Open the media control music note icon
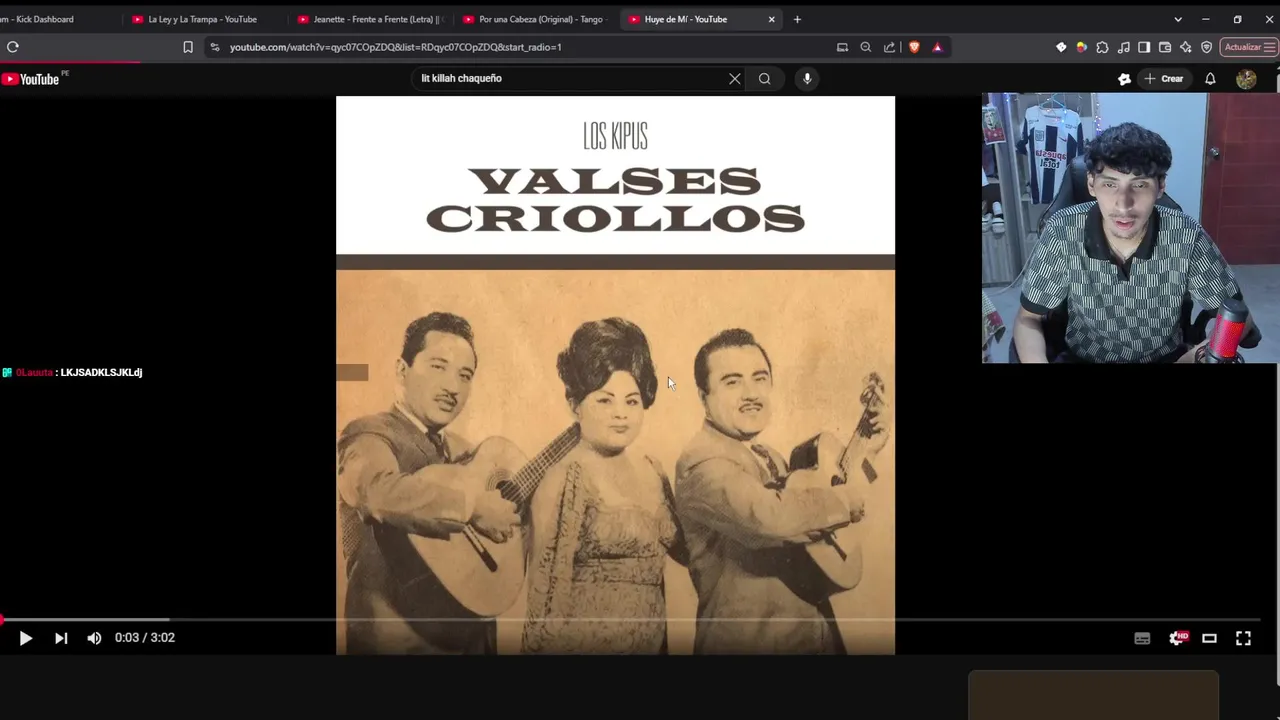1280x720 pixels. coord(1124,47)
